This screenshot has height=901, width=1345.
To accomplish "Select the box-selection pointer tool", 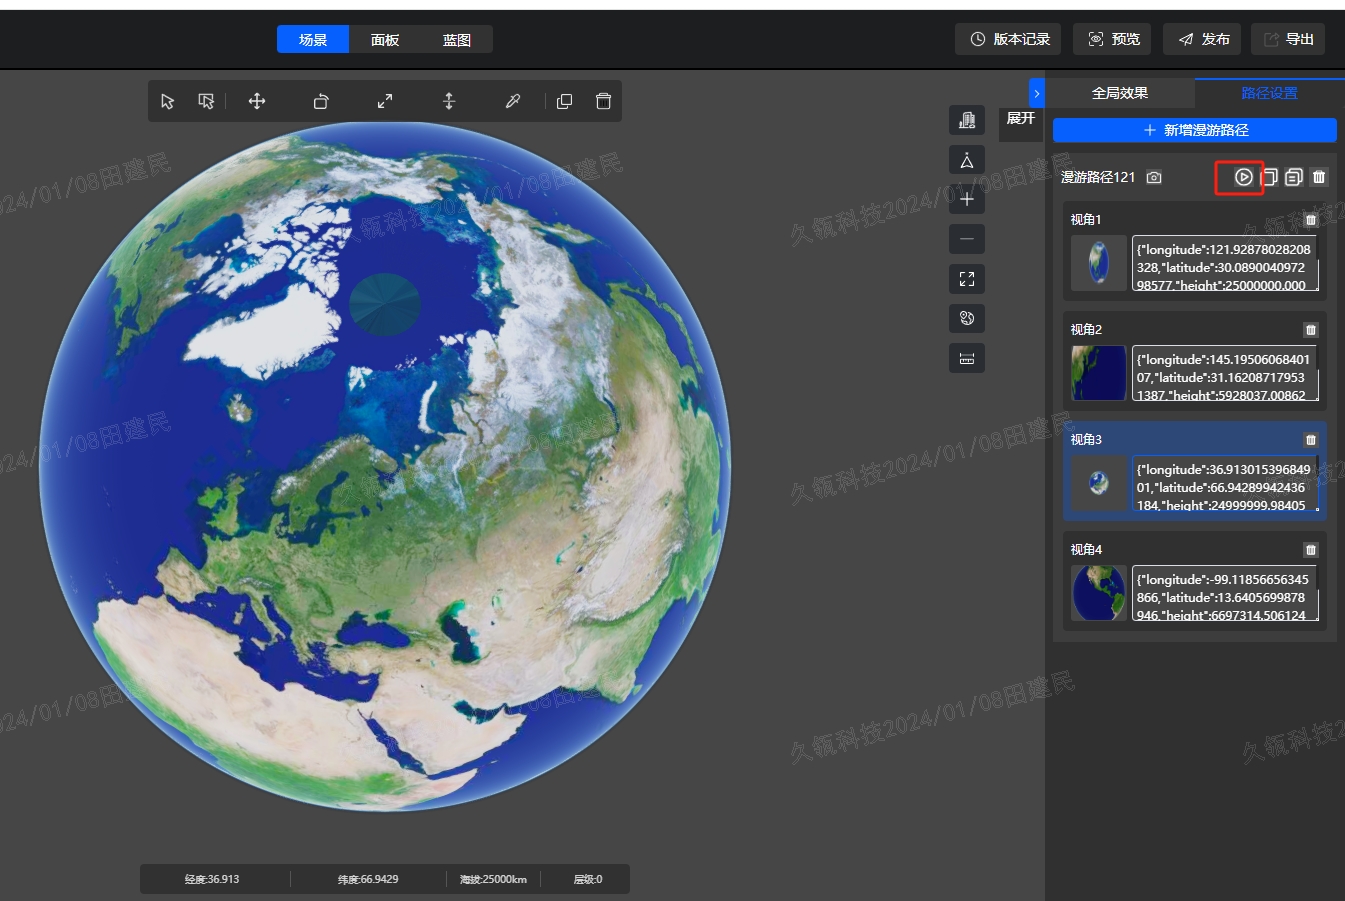I will point(206,101).
